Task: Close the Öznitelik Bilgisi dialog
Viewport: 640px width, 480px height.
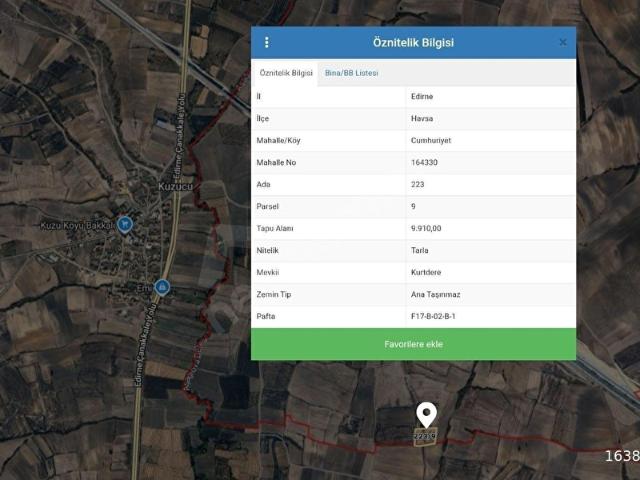Action: (563, 42)
